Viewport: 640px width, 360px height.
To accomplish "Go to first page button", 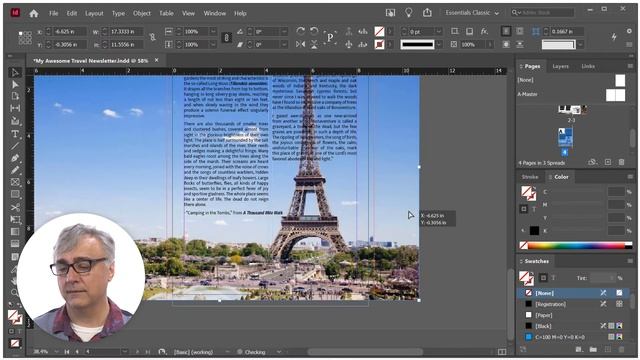I will [x=67, y=351].
